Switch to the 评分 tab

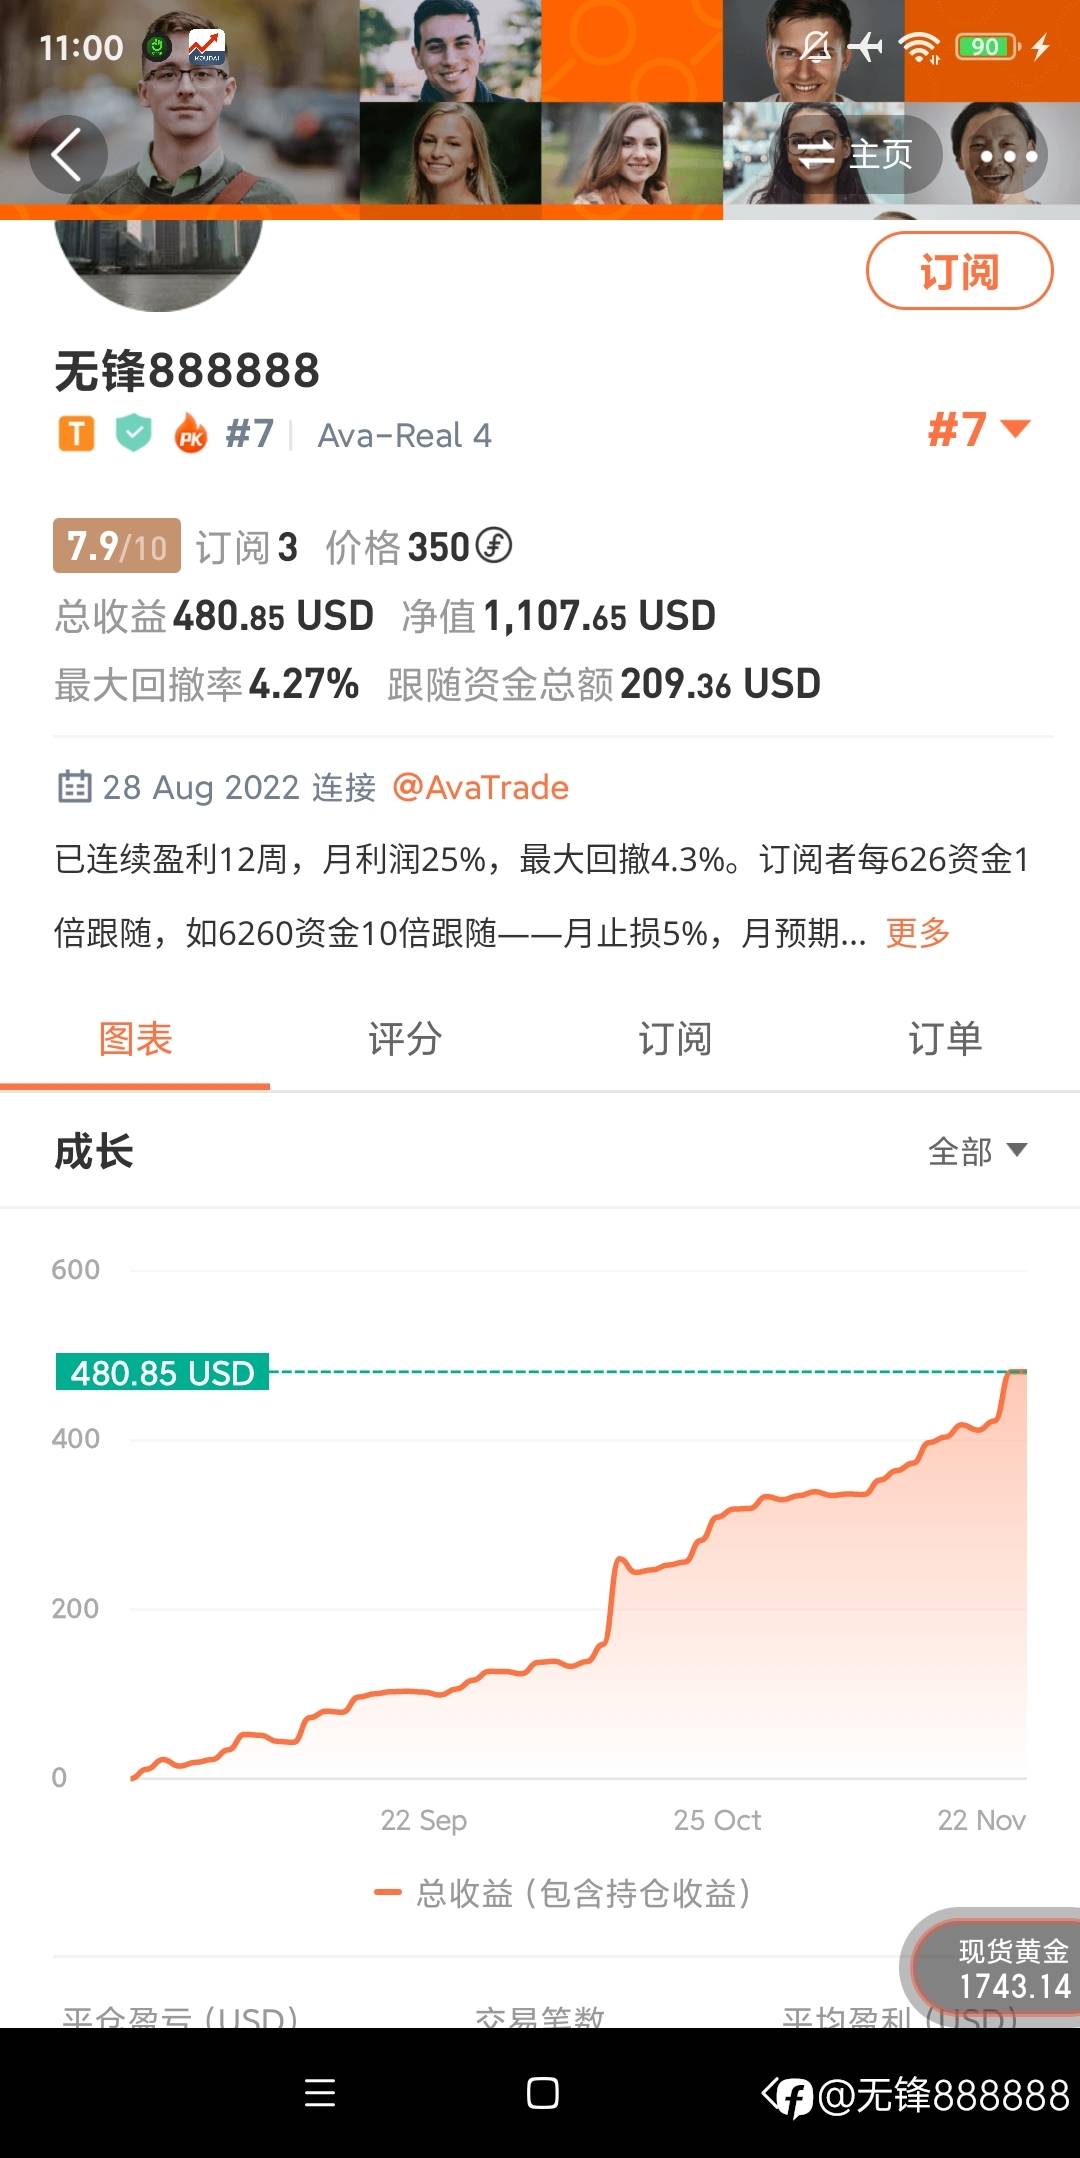click(x=405, y=1039)
